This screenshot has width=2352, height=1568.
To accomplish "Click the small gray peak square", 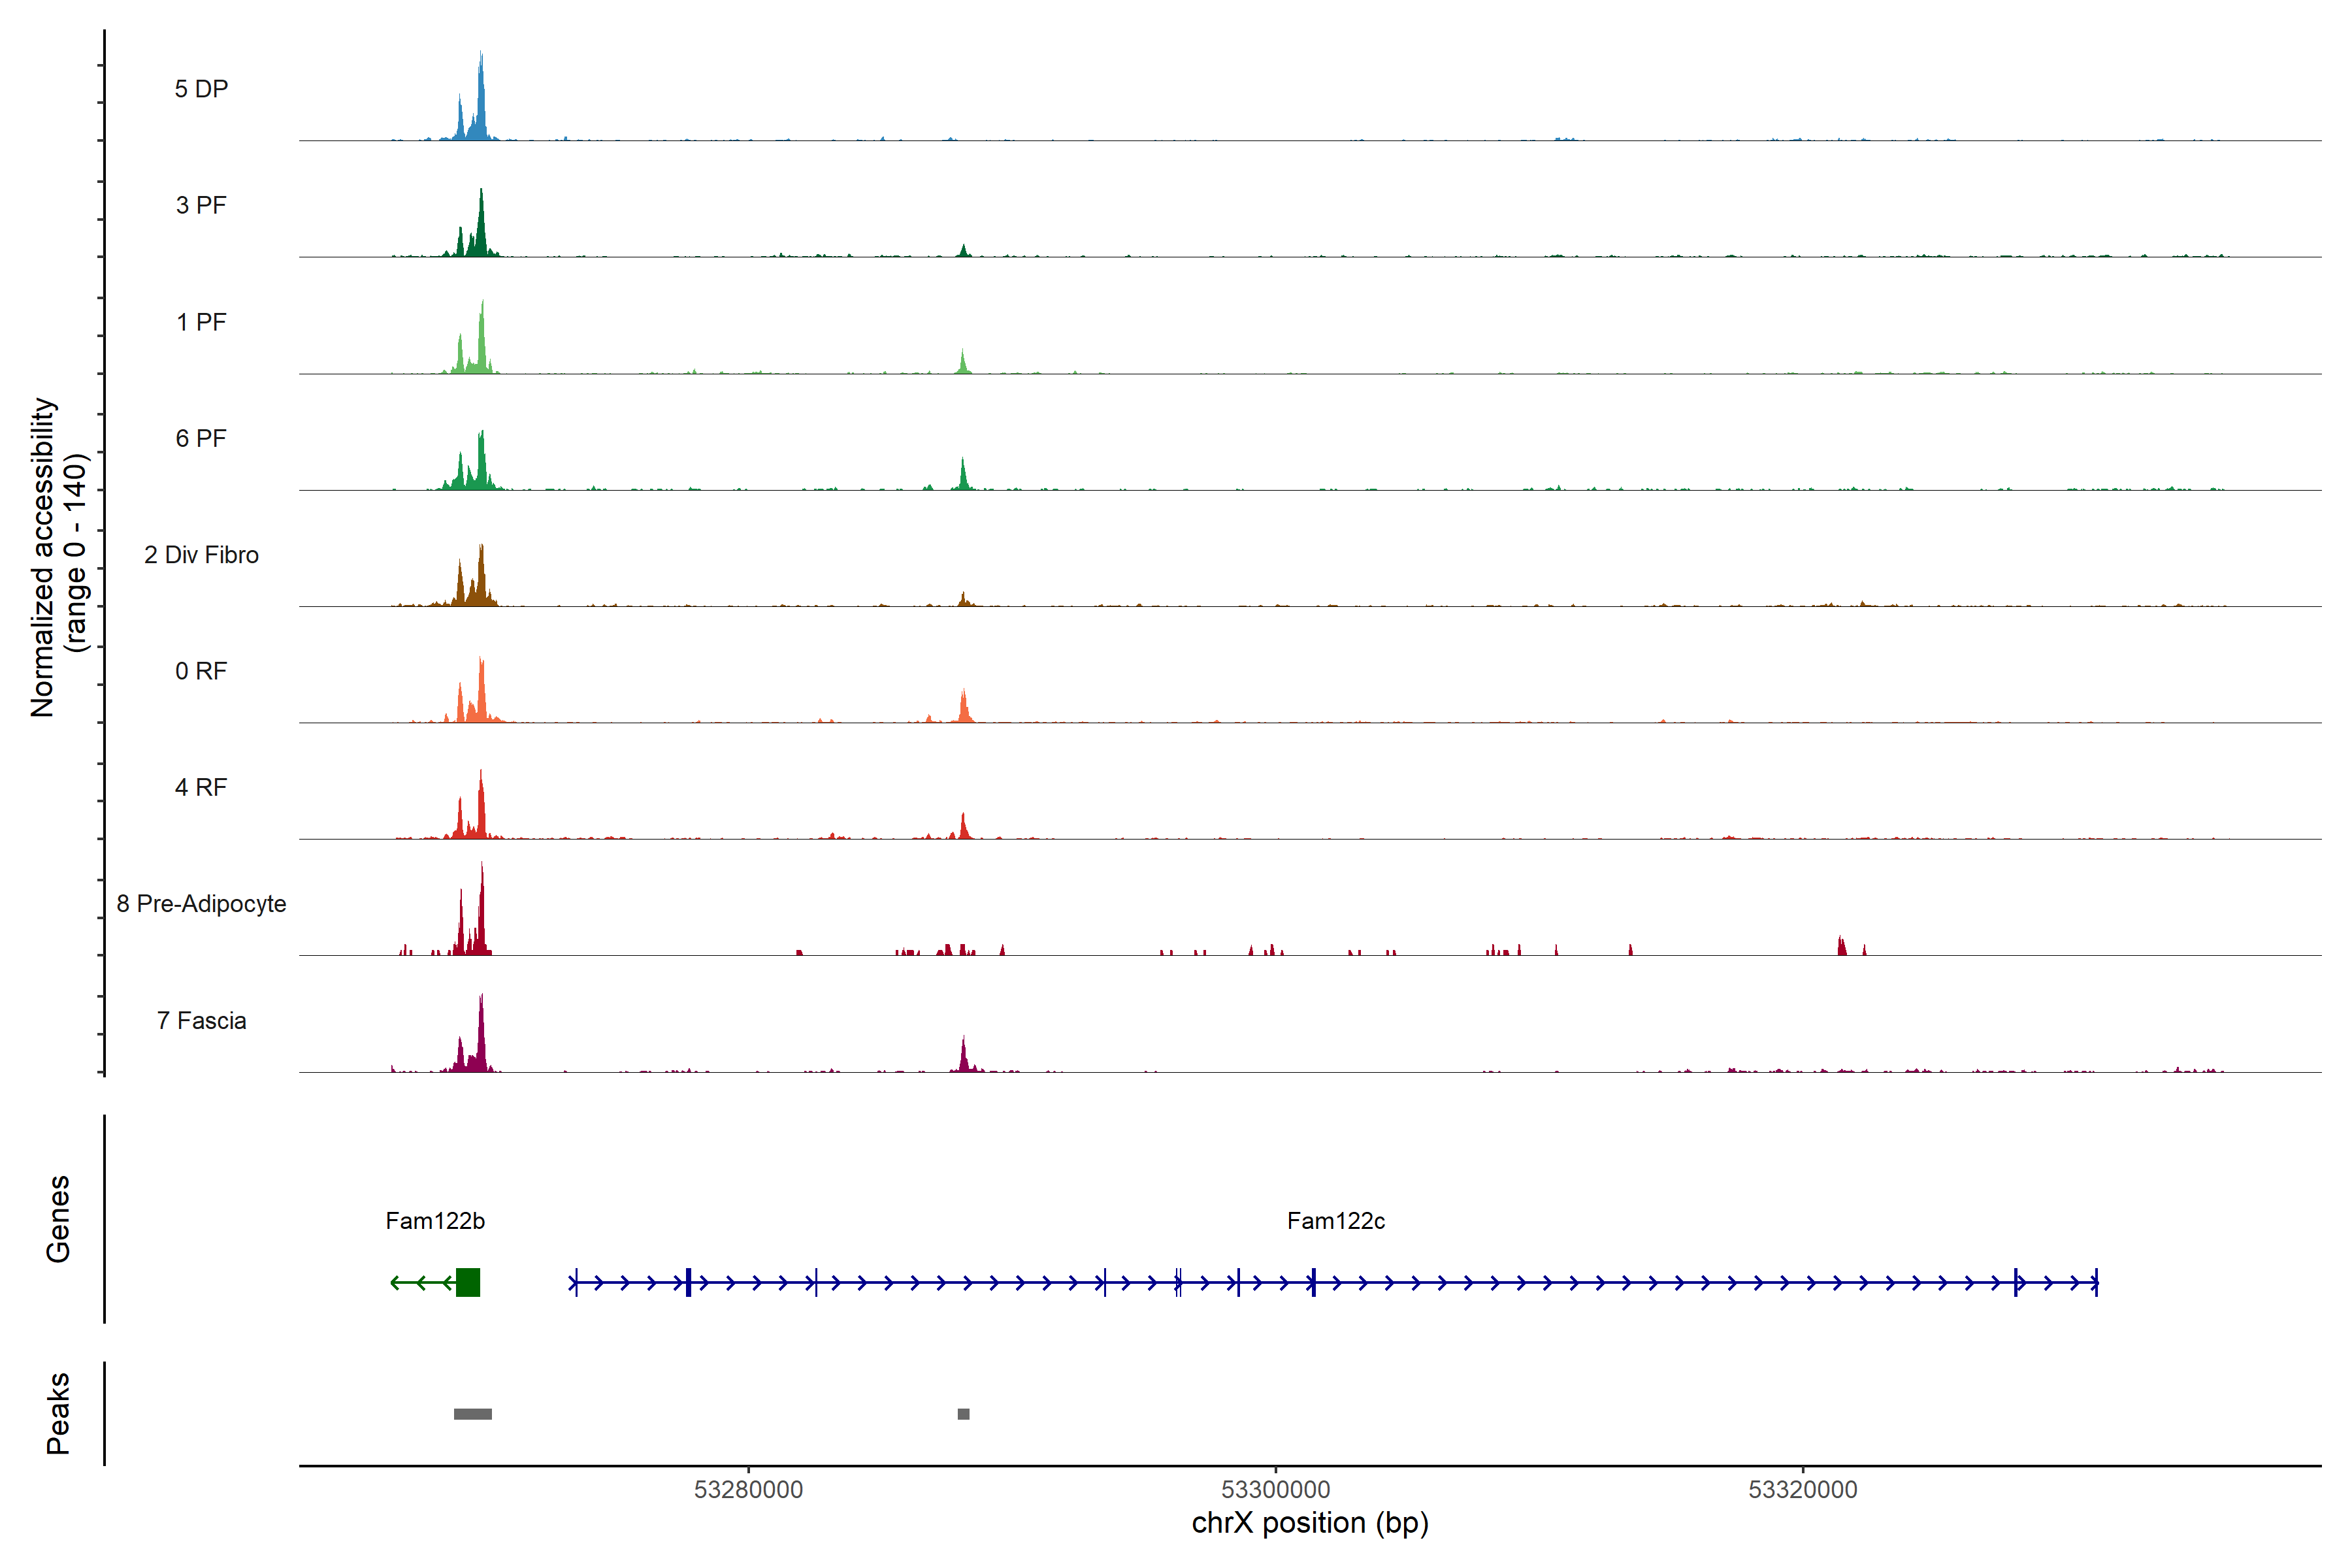I will click(x=963, y=1414).
